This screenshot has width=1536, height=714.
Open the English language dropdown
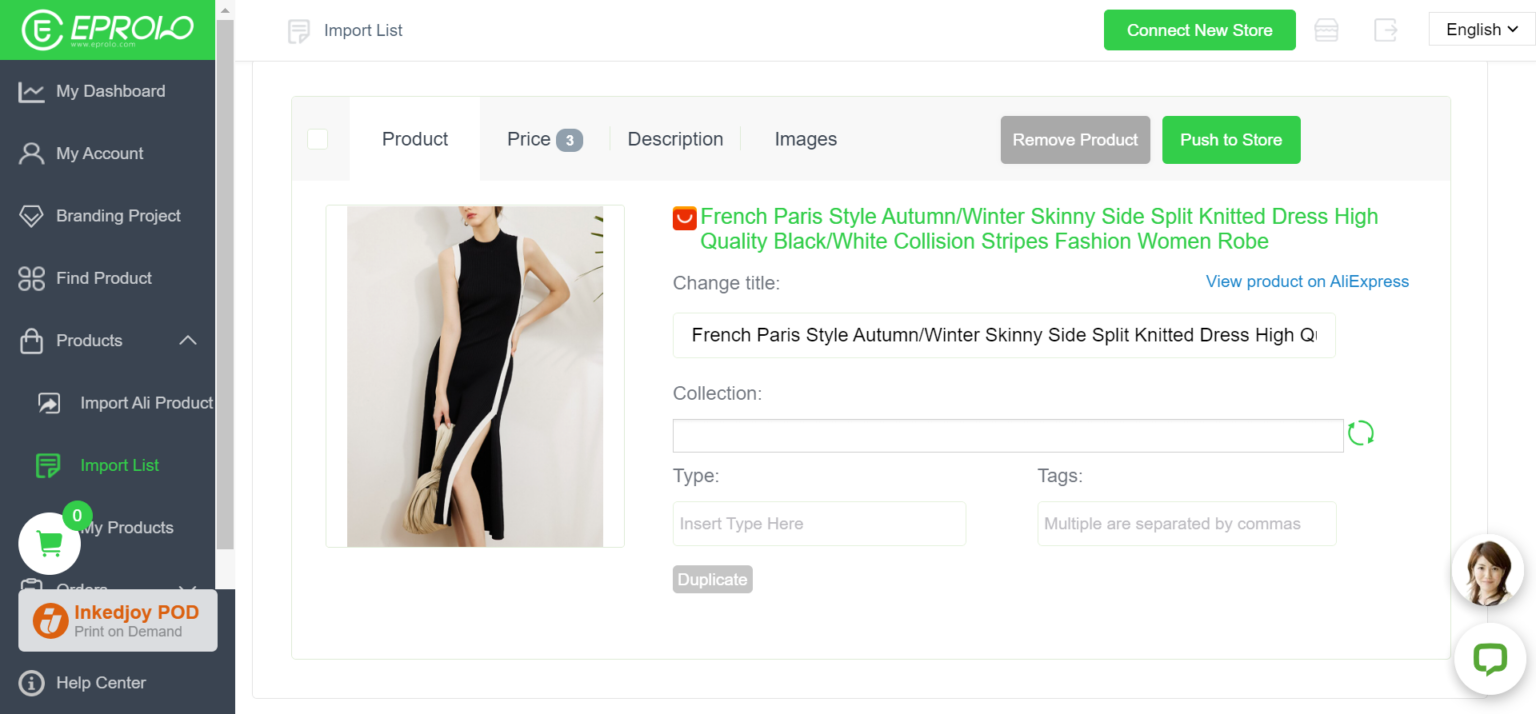point(1480,29)
